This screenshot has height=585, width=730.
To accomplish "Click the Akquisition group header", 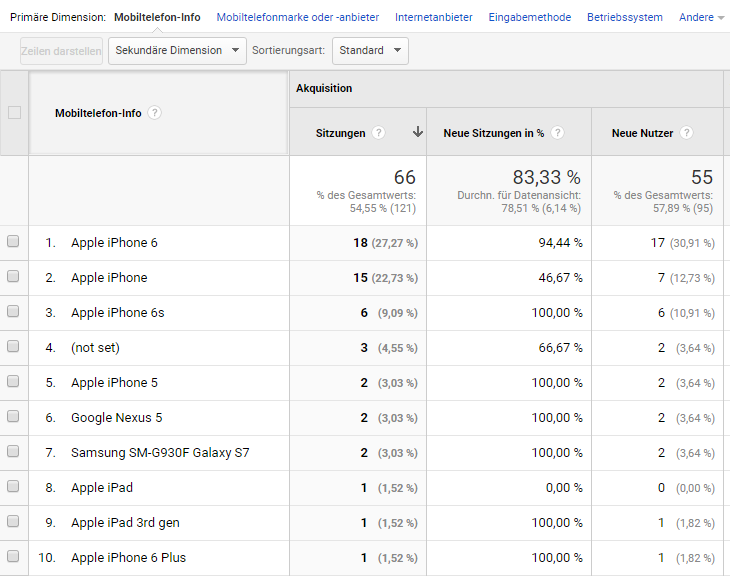I will (x=324, y=88).
